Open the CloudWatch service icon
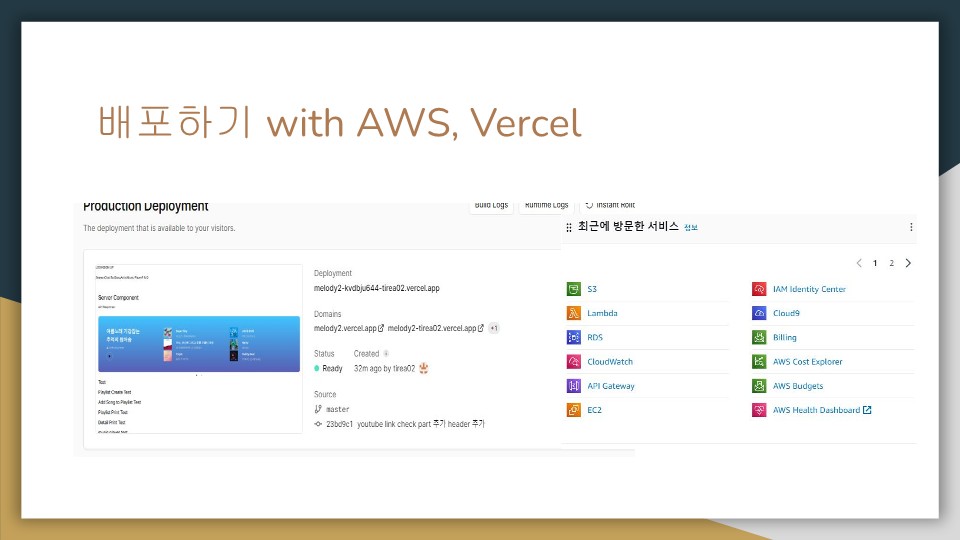Image resolution: width=960 pixels, height=540 pixels. pyautogui.click(x=574, y=362)
